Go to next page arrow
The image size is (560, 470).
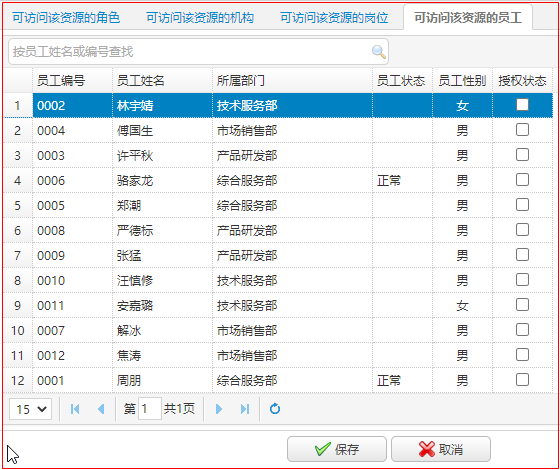click(219, 409)
